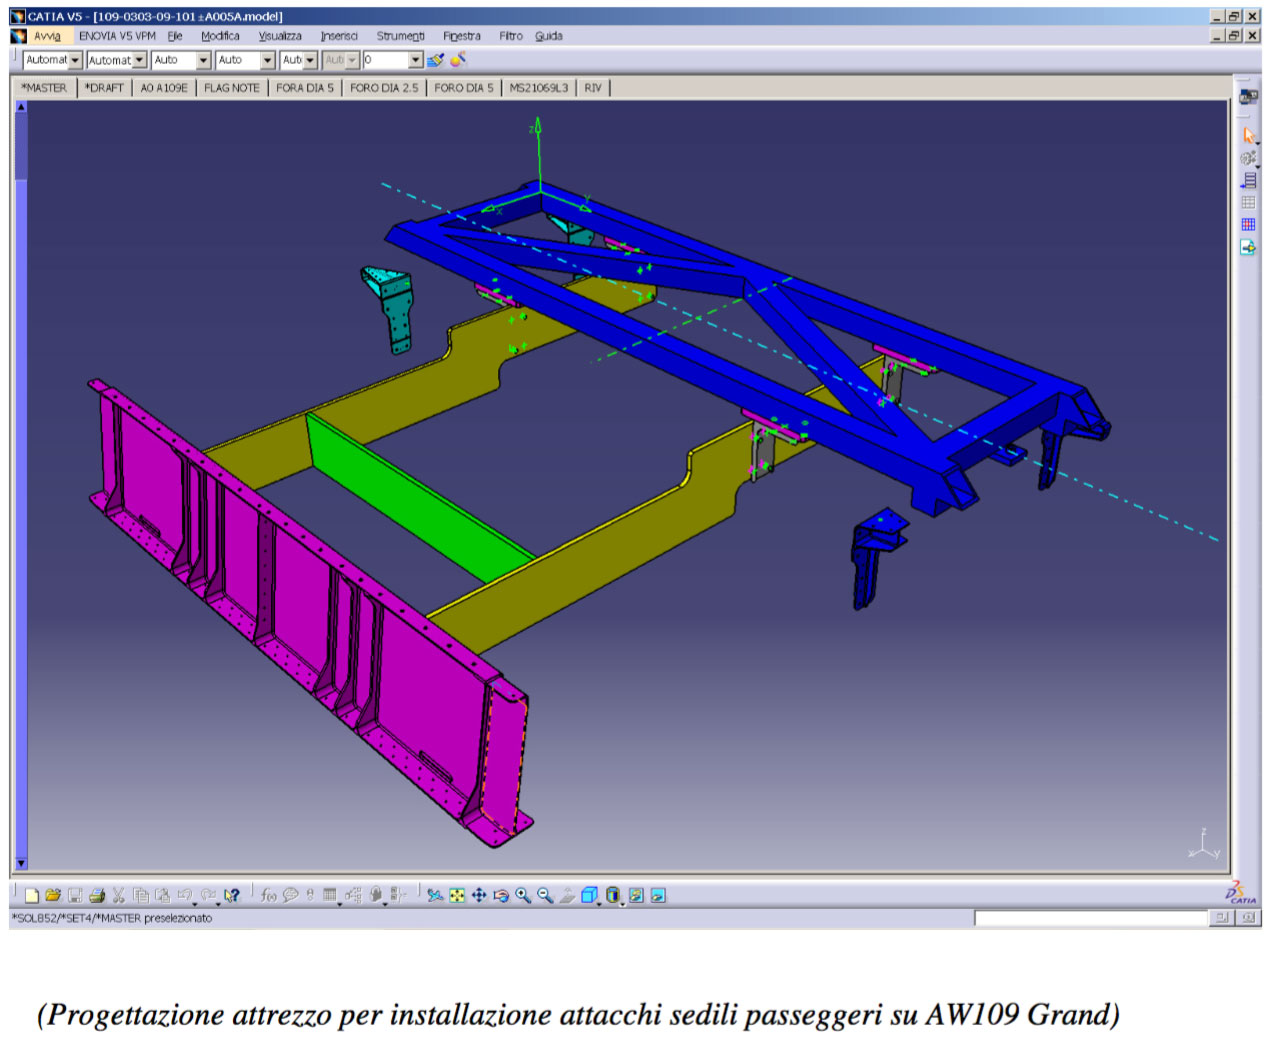This screenshot has height=1046, width=1266.
Task: Open the Strumenti menu
Action: click(400, 36)
